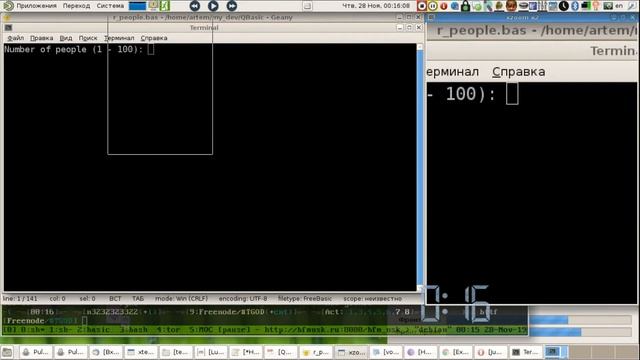This screenshot has height=360, width=640.
Task: Open the Вид menu in Terminal
Action: 66,38
